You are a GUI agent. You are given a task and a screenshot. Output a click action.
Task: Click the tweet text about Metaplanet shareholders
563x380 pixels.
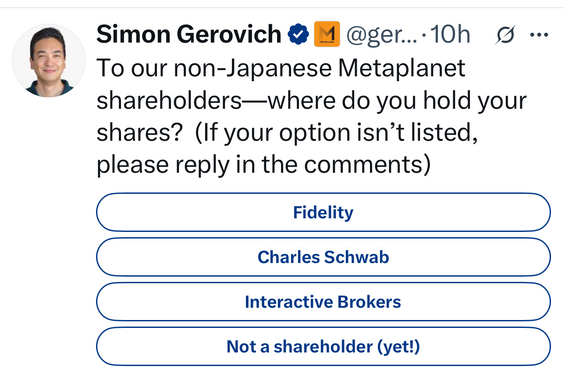[311, 116]
